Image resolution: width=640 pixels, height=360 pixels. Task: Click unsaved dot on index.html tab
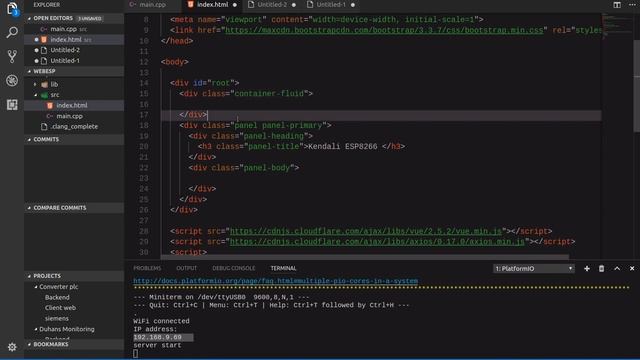pos(235,5)
